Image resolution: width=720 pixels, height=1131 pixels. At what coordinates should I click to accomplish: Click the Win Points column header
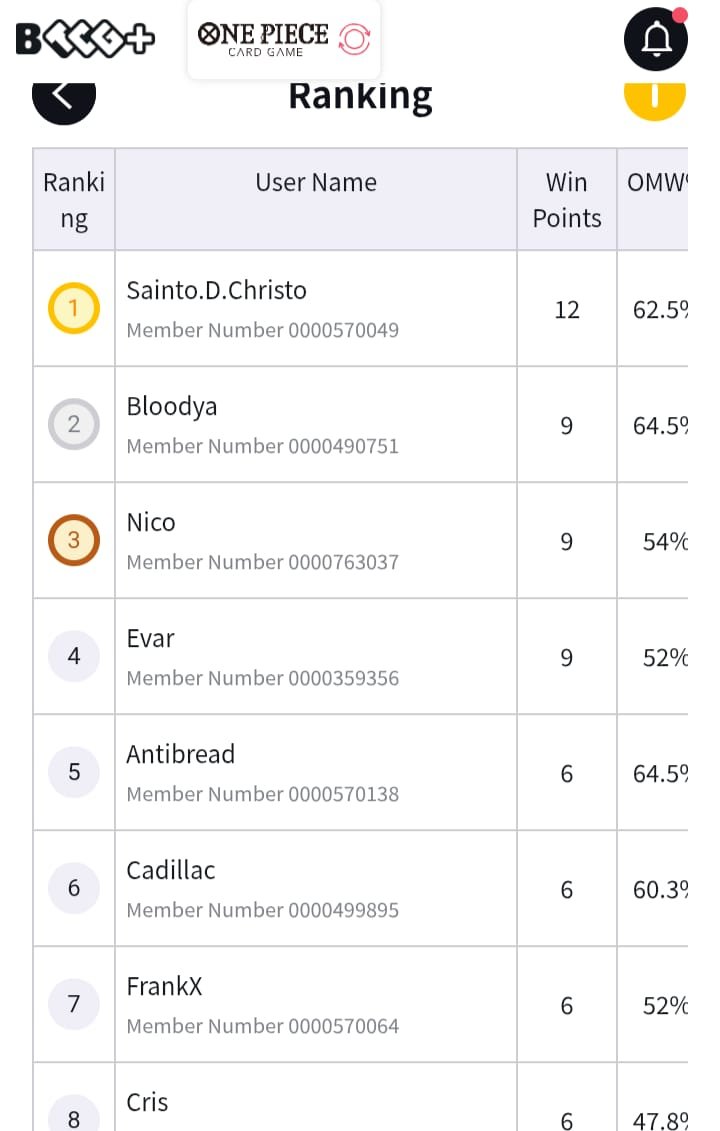click(567, 200)
